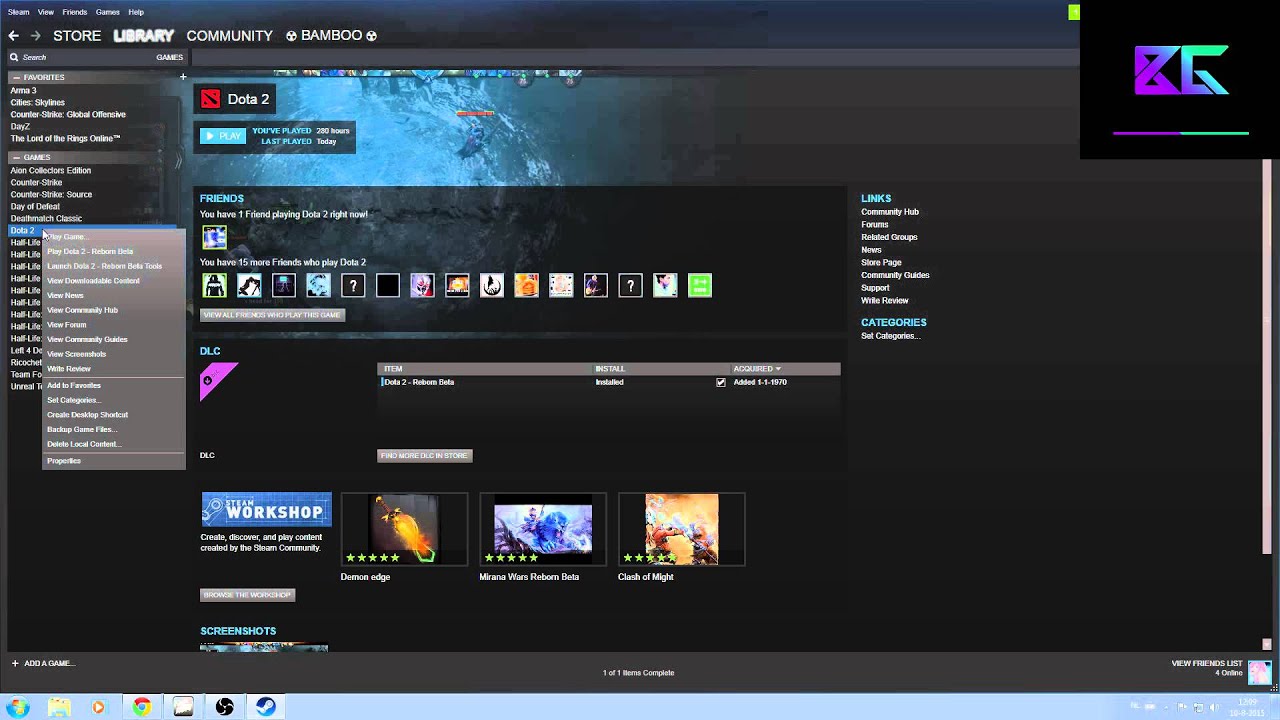This screenshot has width=1280, height=720.
Task: Toggle the Dota 2 Reborn Beta install checkbox
Action: pyautogui.click(x=721, y=382)
